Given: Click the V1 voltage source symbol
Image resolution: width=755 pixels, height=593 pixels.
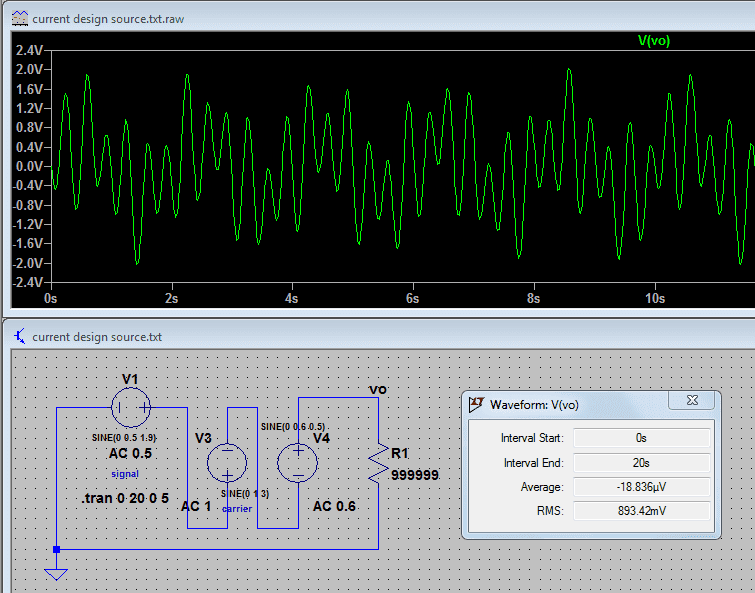Looking at the screenshot, I should pos(131,408).
